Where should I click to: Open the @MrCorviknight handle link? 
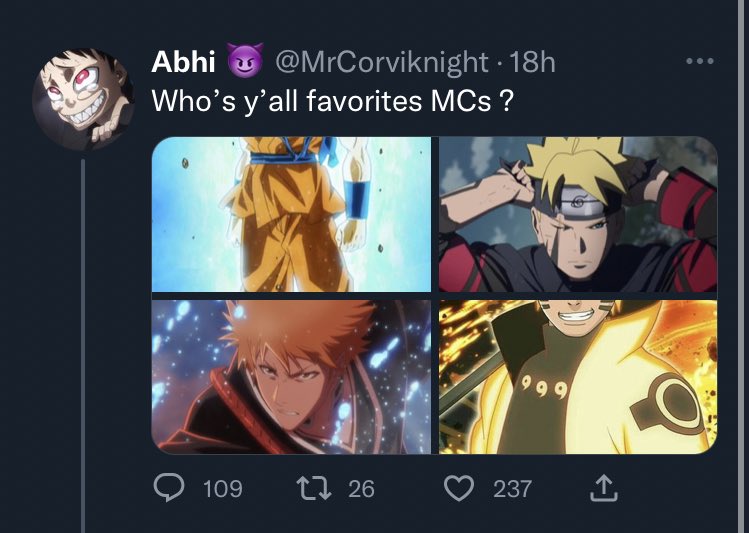click(382, 62)
